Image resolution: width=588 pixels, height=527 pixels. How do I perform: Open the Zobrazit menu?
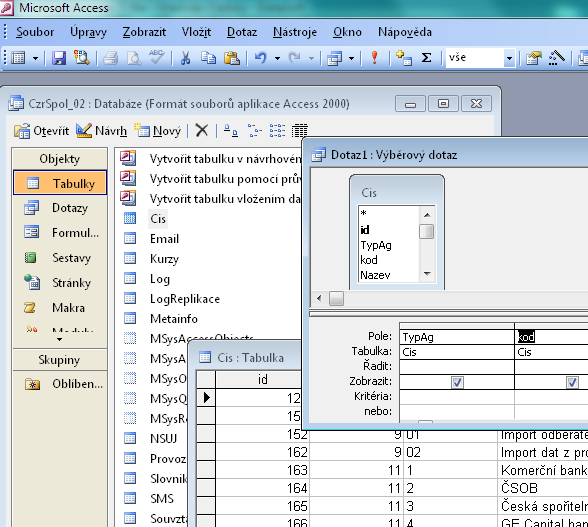144,32
